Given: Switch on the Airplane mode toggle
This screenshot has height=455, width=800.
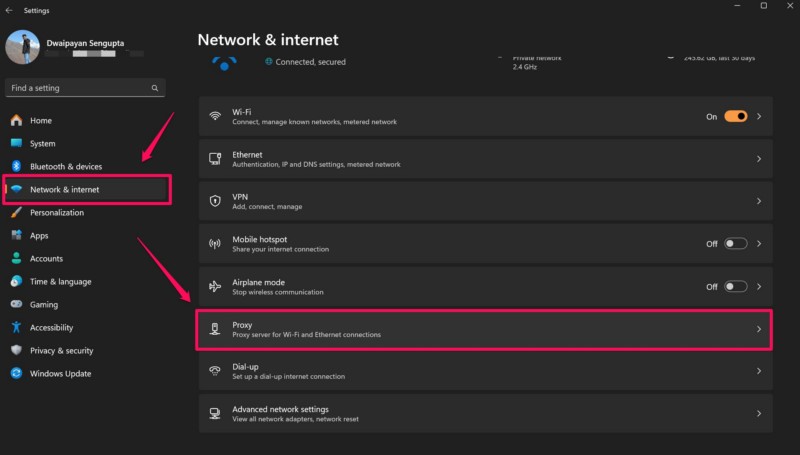Looking at the screenshot, I should (x=736, y=286).
